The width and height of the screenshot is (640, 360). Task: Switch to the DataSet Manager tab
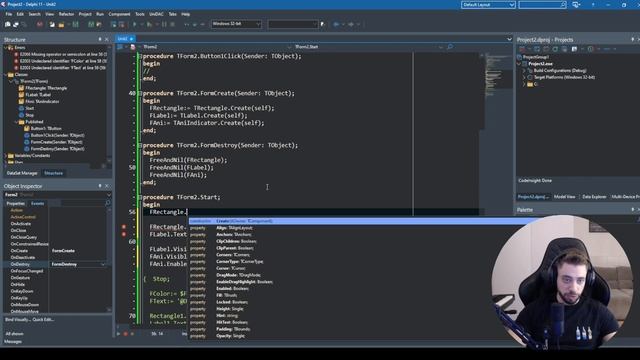click(22, 173)
